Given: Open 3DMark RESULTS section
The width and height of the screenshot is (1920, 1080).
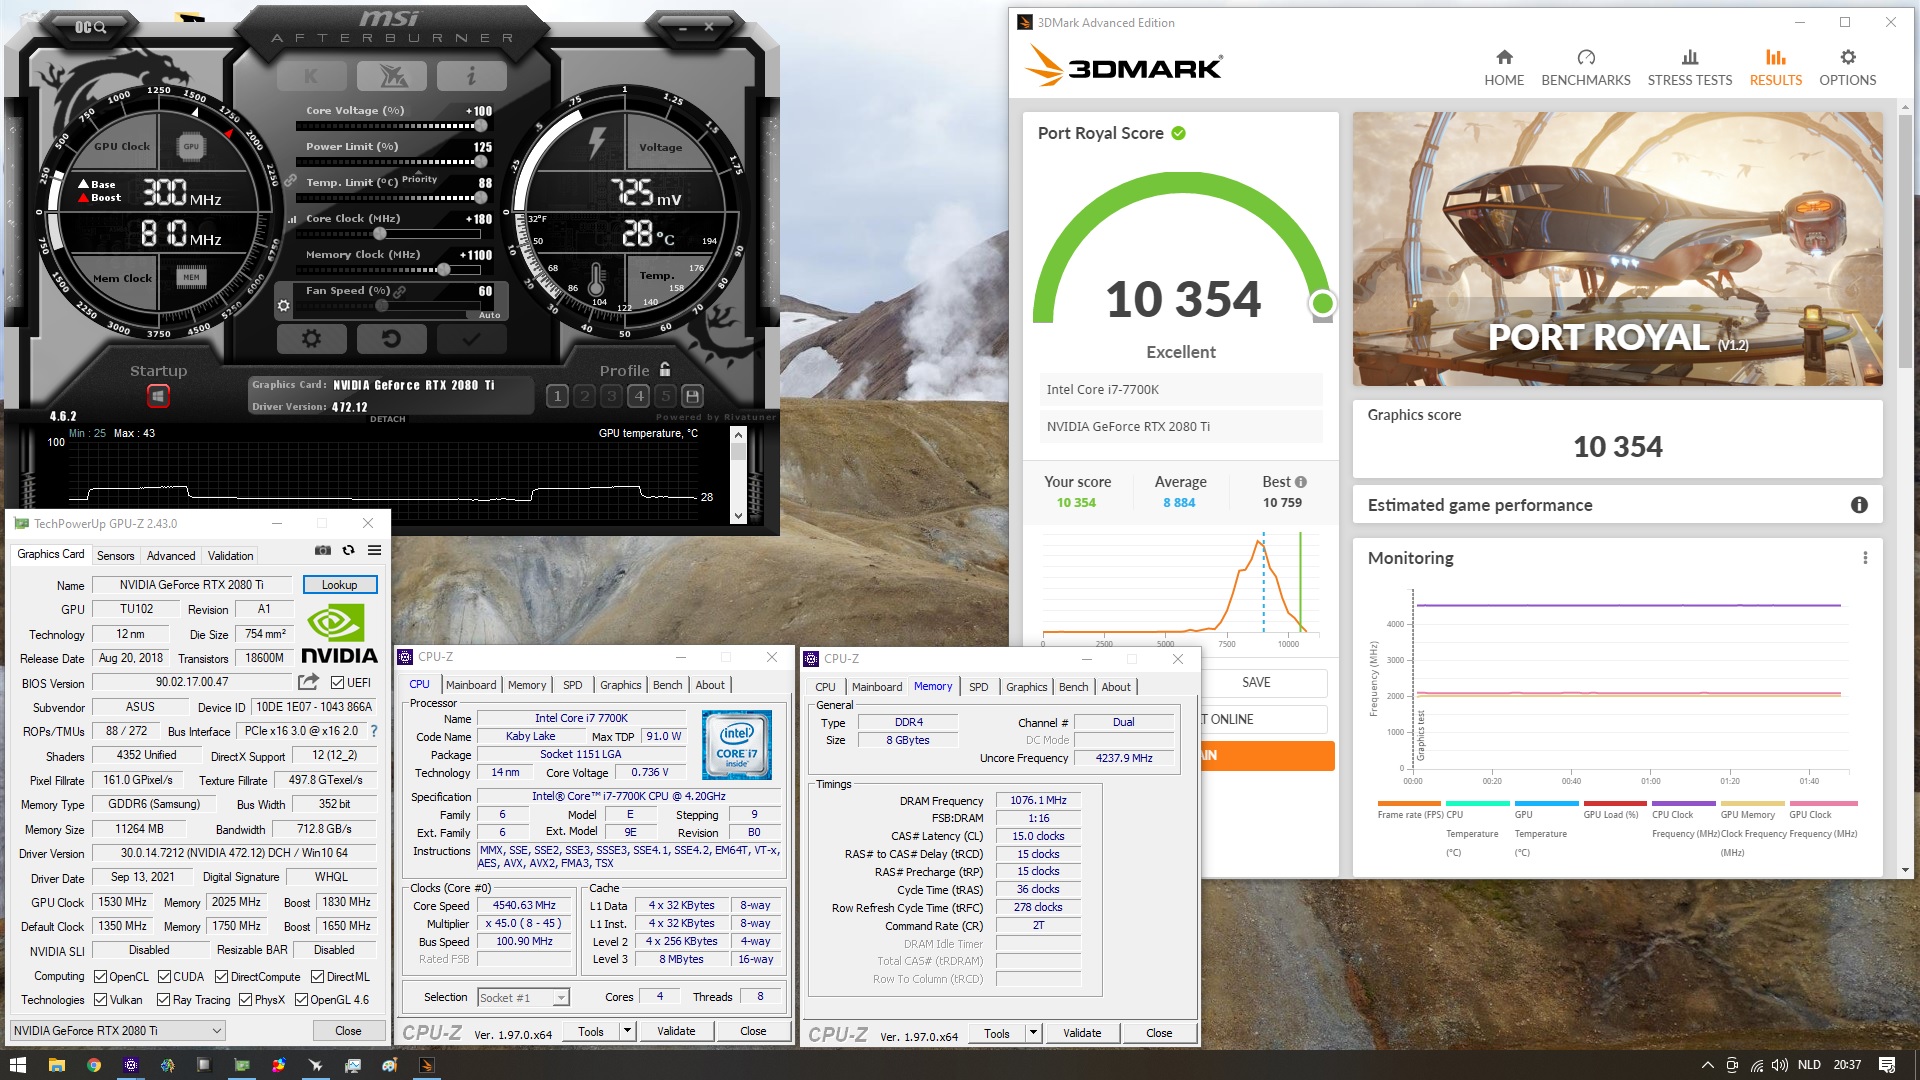Looking at the screenshot, I should pyautogui.click(x=1775, y=68).
